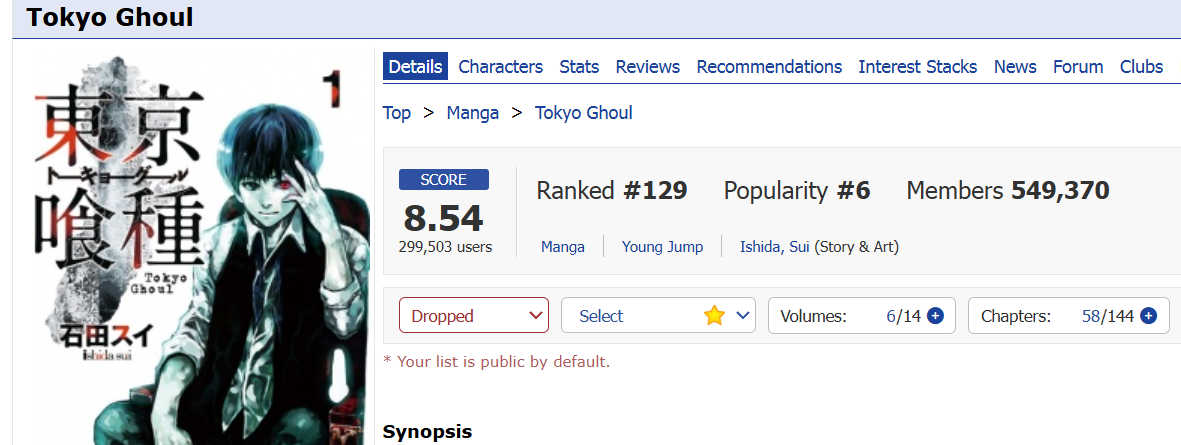
Task: Click the 8.54 score value
Action: [444, 218]
